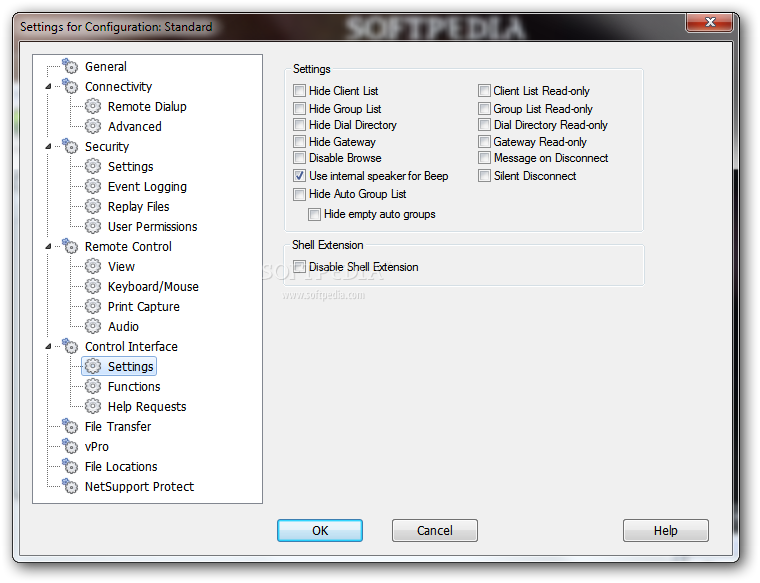Click the gear icon beside Security

70,146
